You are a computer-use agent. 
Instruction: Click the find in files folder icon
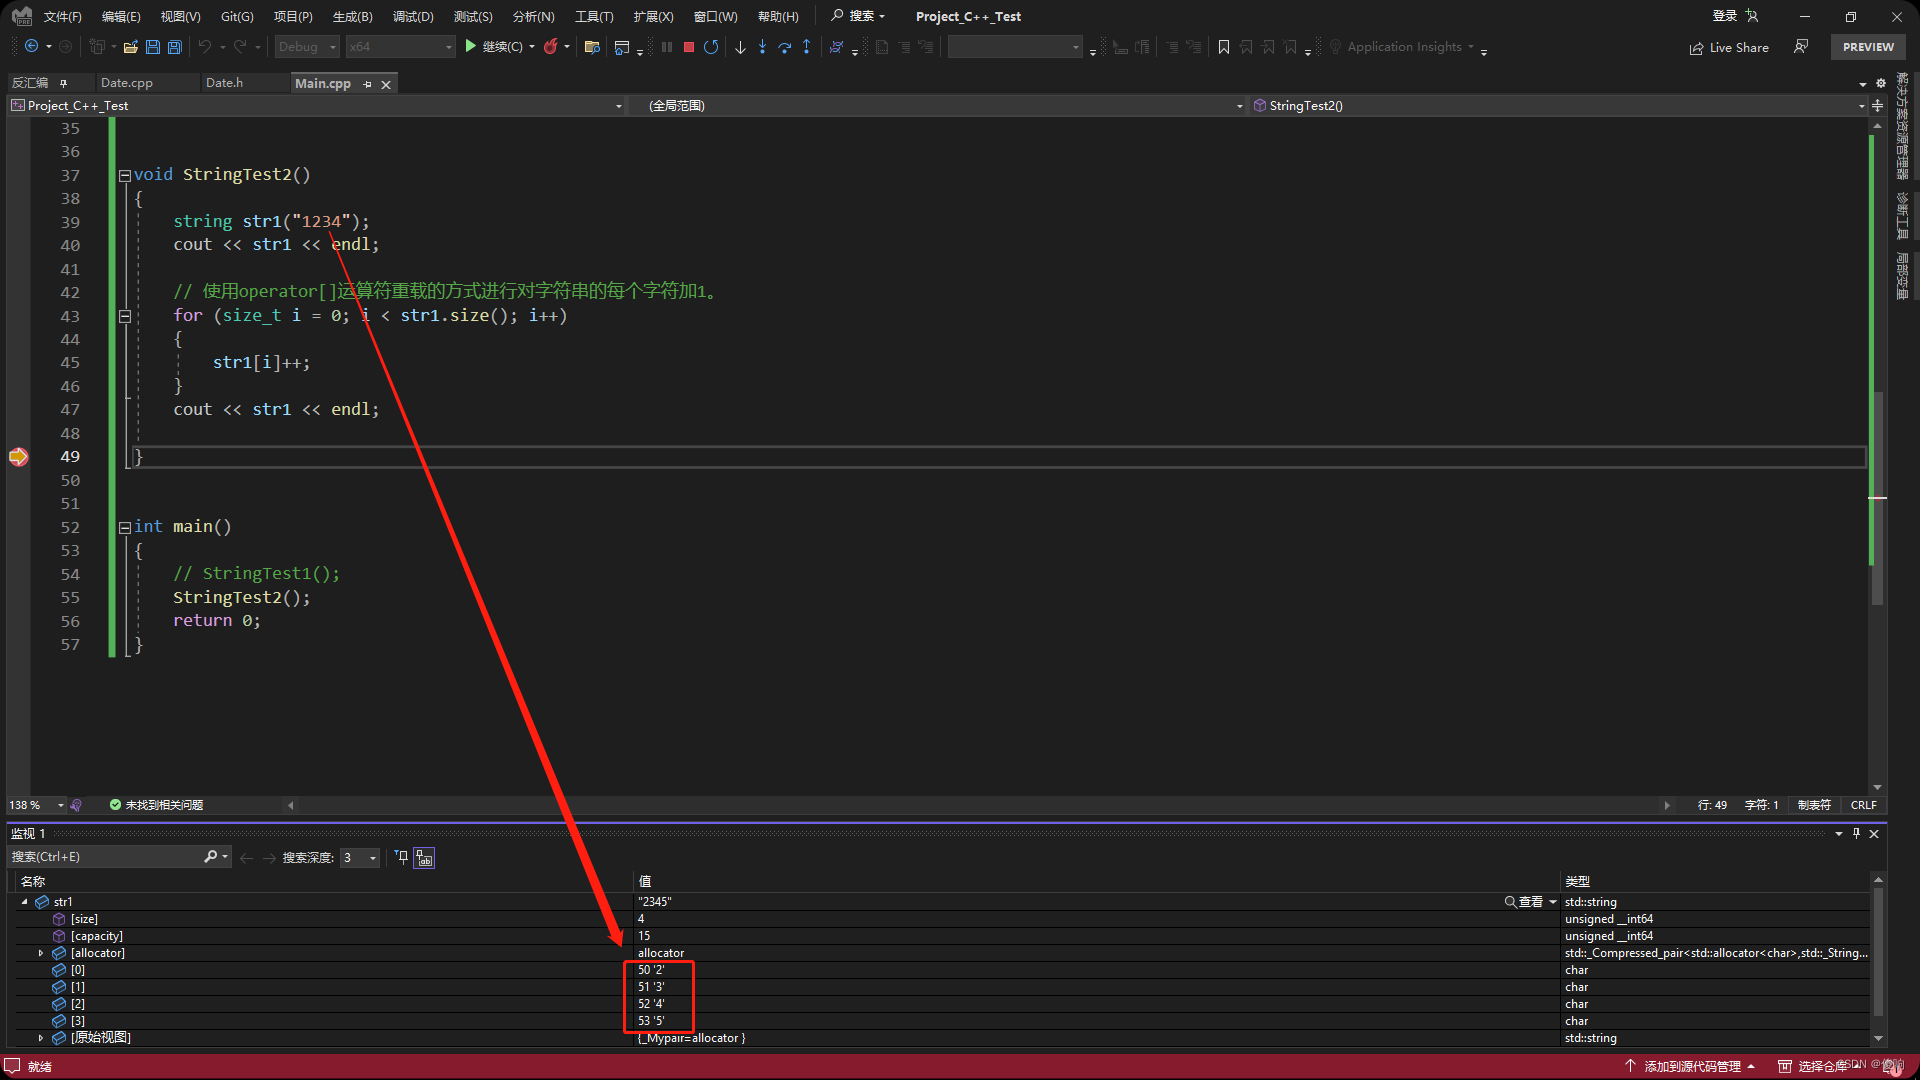click(x=592, y=47)
